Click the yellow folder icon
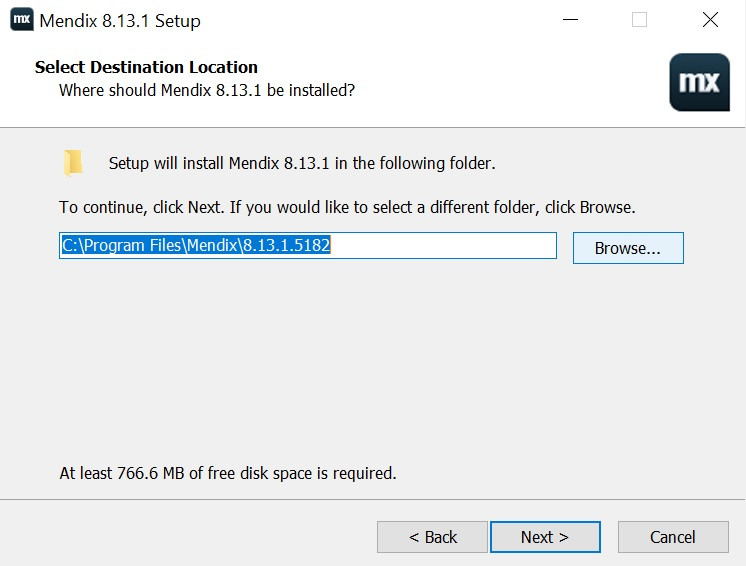 tap(73, 163)
